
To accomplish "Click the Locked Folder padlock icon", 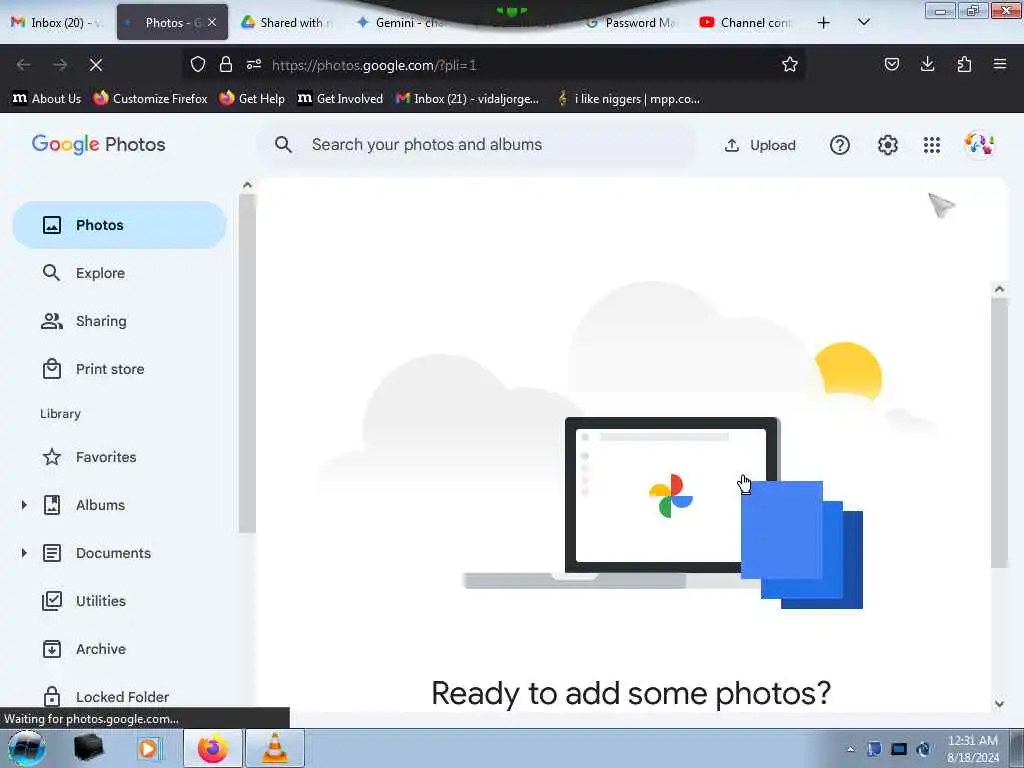I will 52,696.
